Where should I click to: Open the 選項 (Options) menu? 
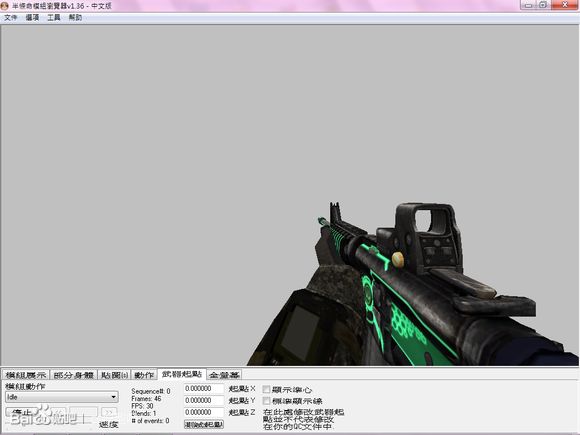coord(32,17)
